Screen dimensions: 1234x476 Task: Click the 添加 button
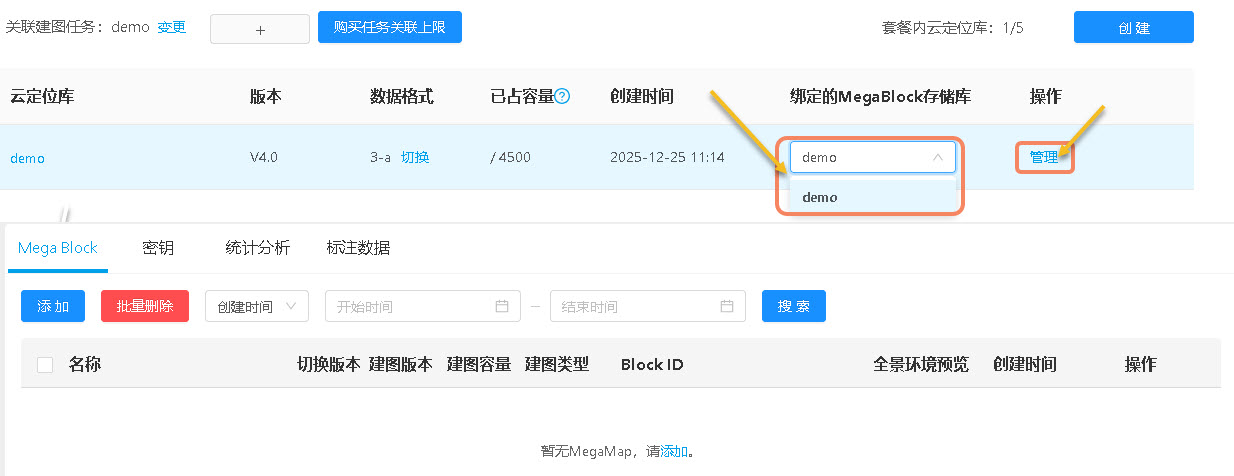coord(53,306)
